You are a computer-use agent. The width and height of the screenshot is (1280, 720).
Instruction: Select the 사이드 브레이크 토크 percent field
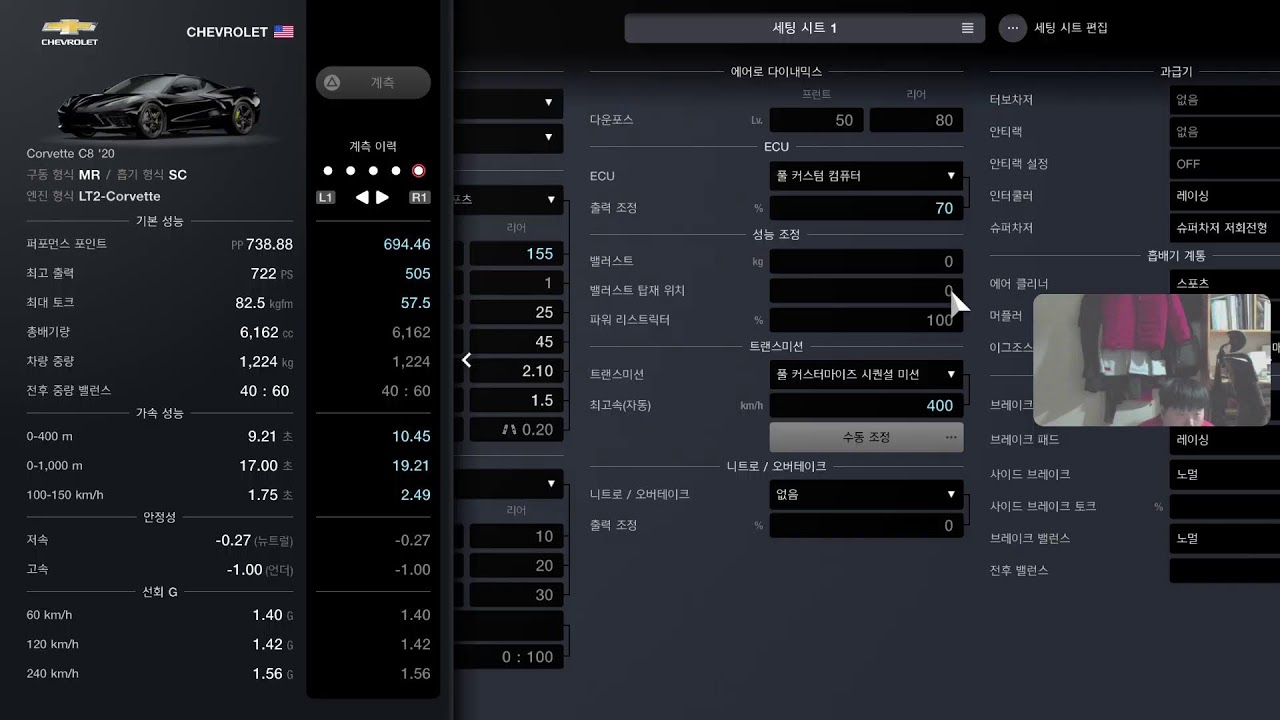point(1224,506)
